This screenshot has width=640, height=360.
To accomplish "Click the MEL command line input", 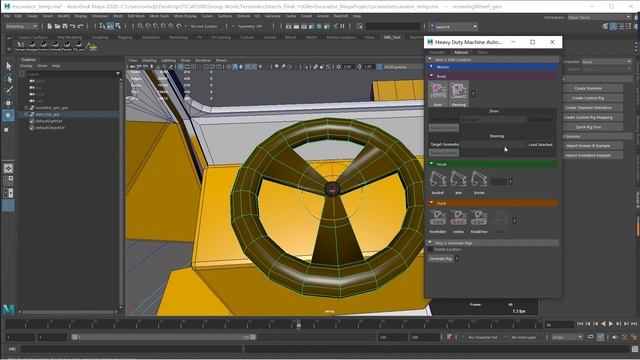I will 131,349.
